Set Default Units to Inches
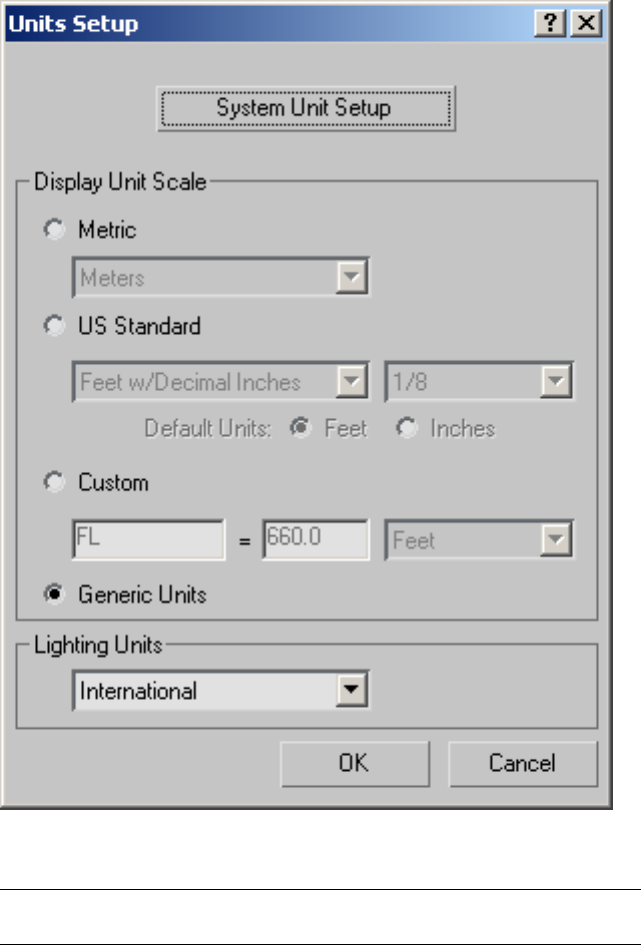 405,429
